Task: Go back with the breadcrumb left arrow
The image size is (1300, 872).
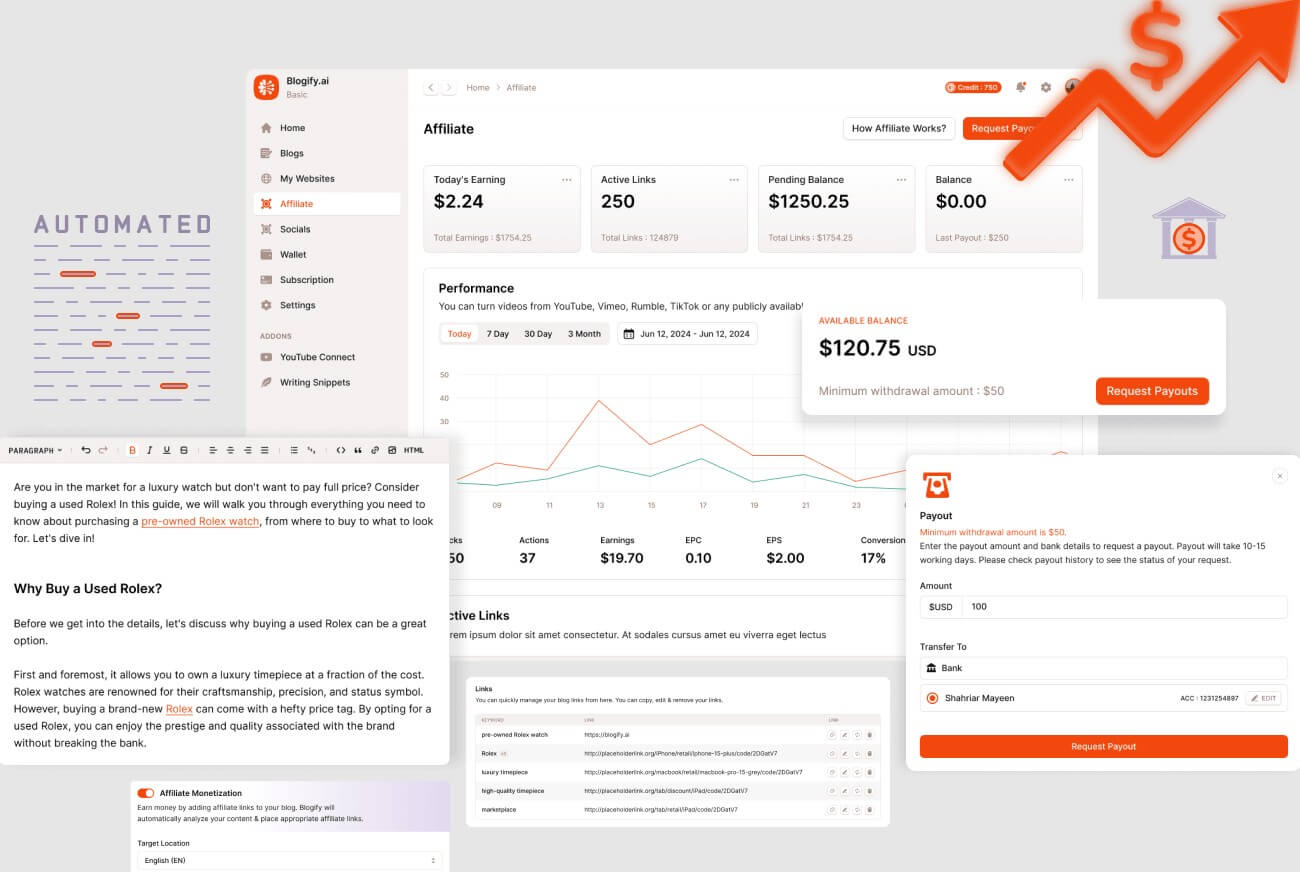Action: (x=431, y=88)
